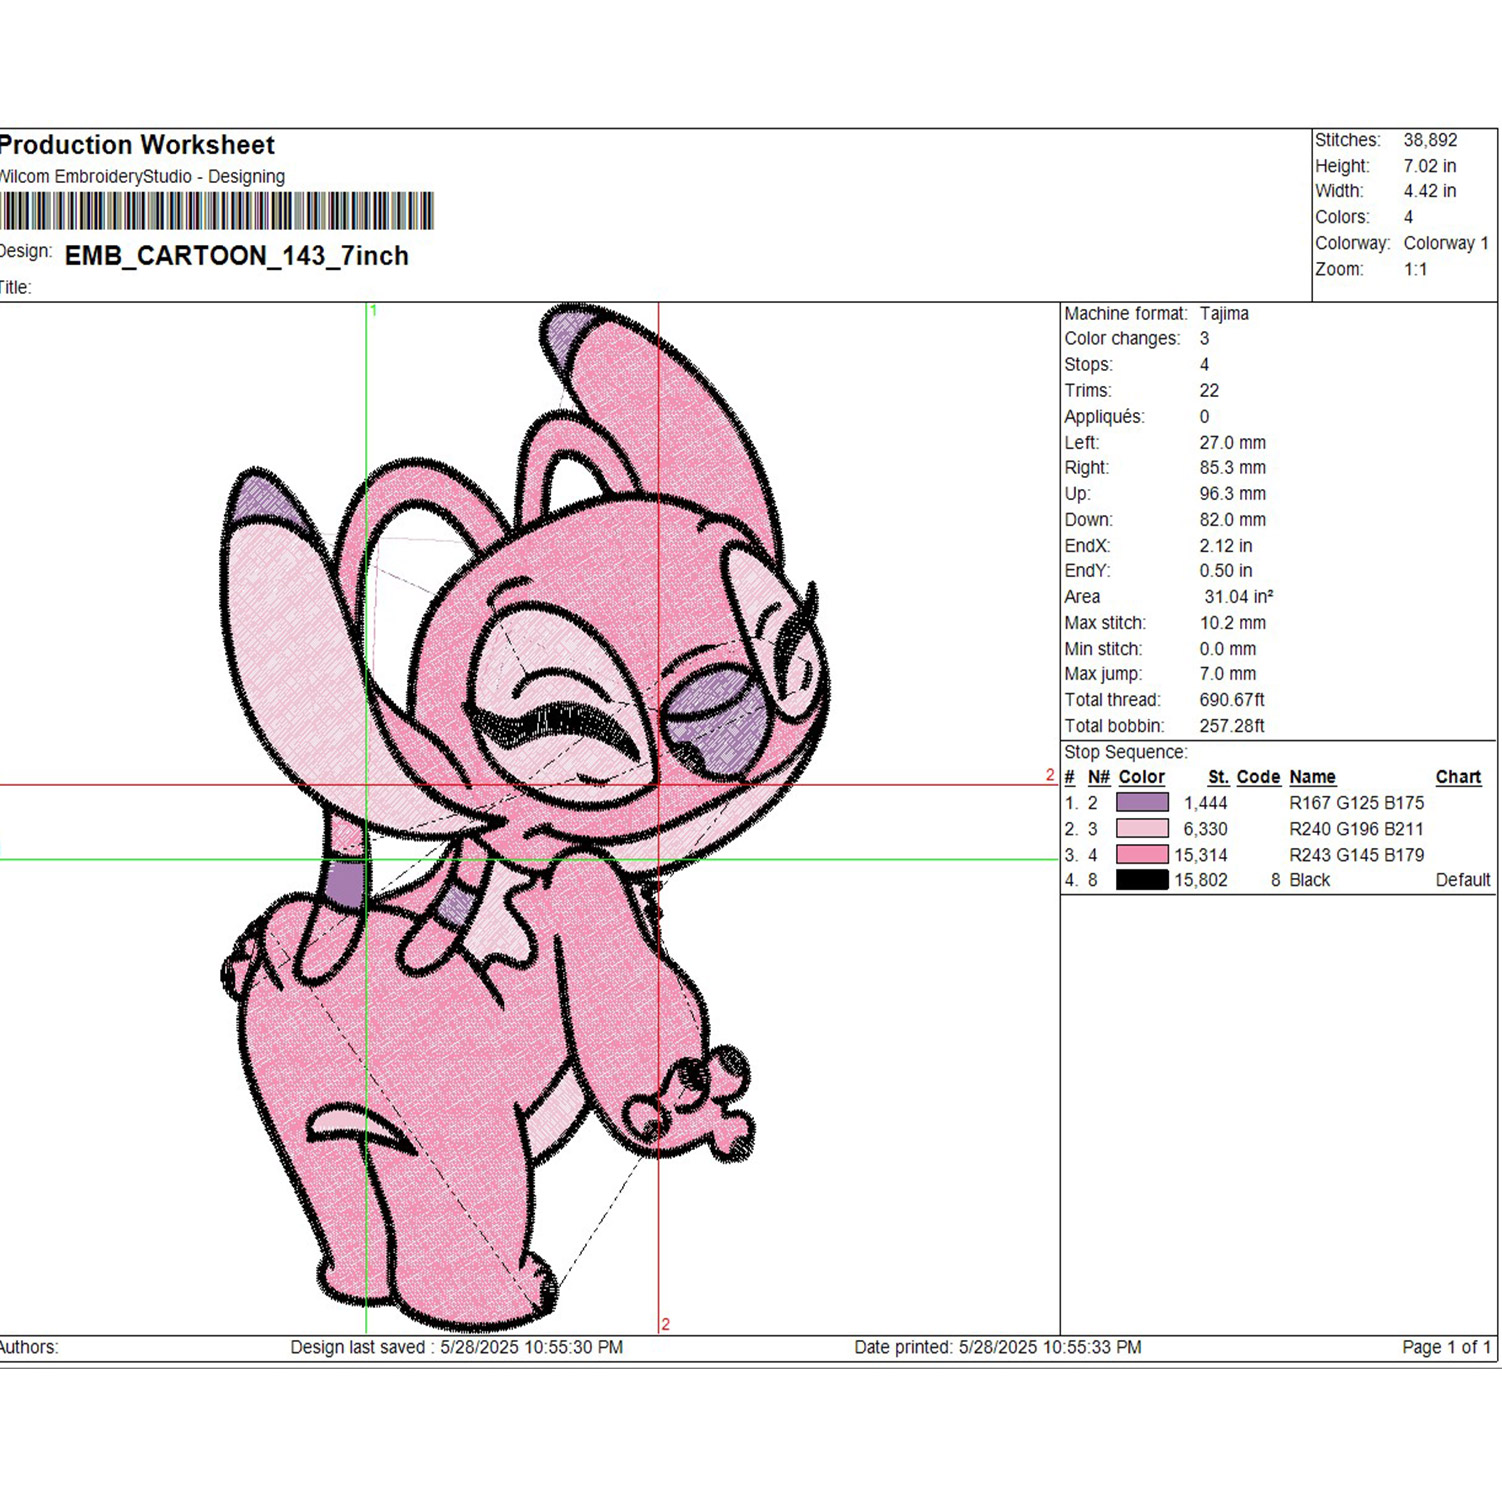The image size is (1502, 1497).
Task: Click the Zoom 1:1 value
Action: [1415, 269]
